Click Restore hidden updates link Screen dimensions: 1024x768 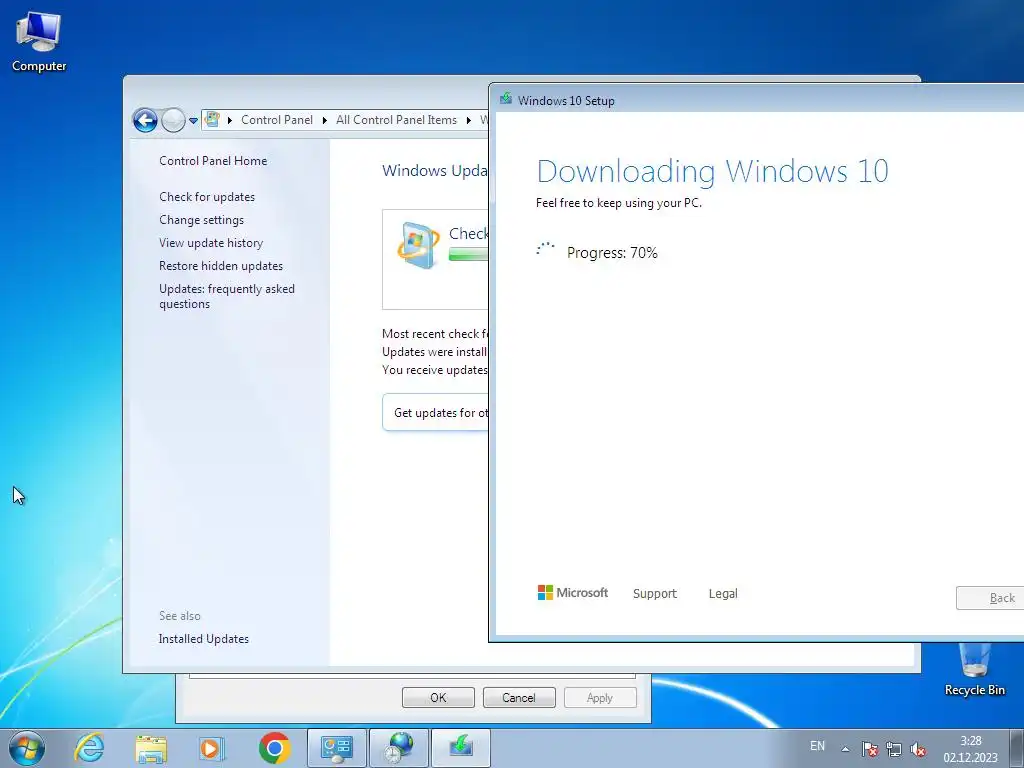pos(221,266)
